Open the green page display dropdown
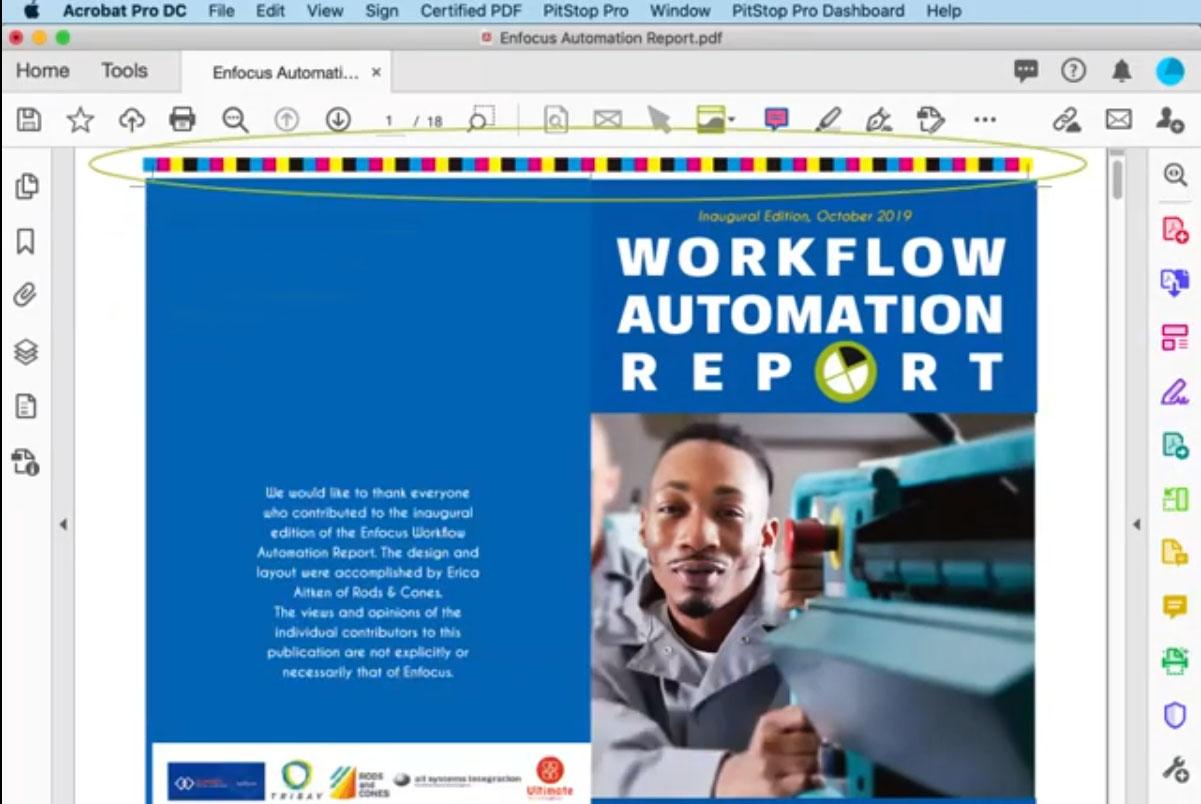Screen dimensions: 1201x804 click(715, 120)
